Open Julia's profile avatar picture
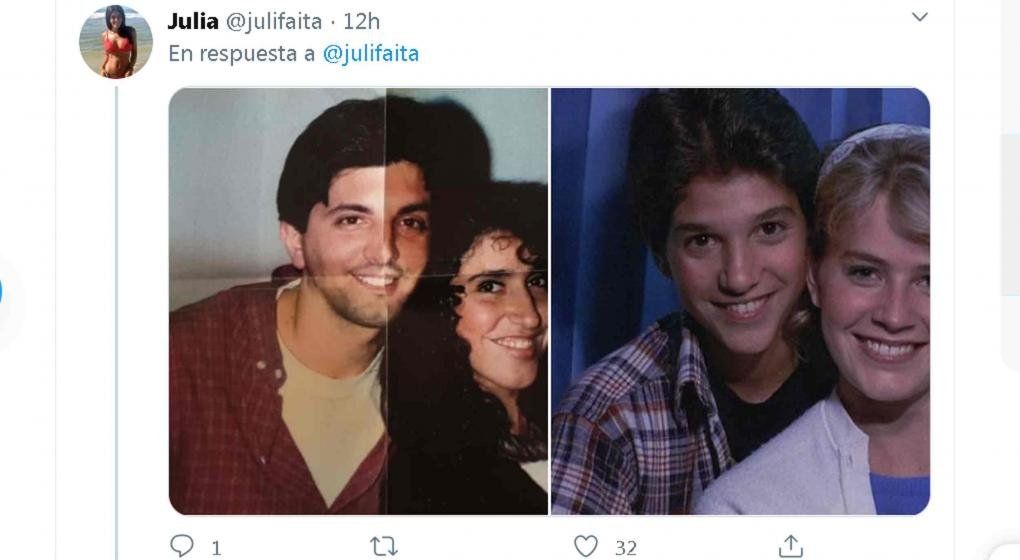The height and width of the screenshot is (560, 1020). click(x=116, y=42)
